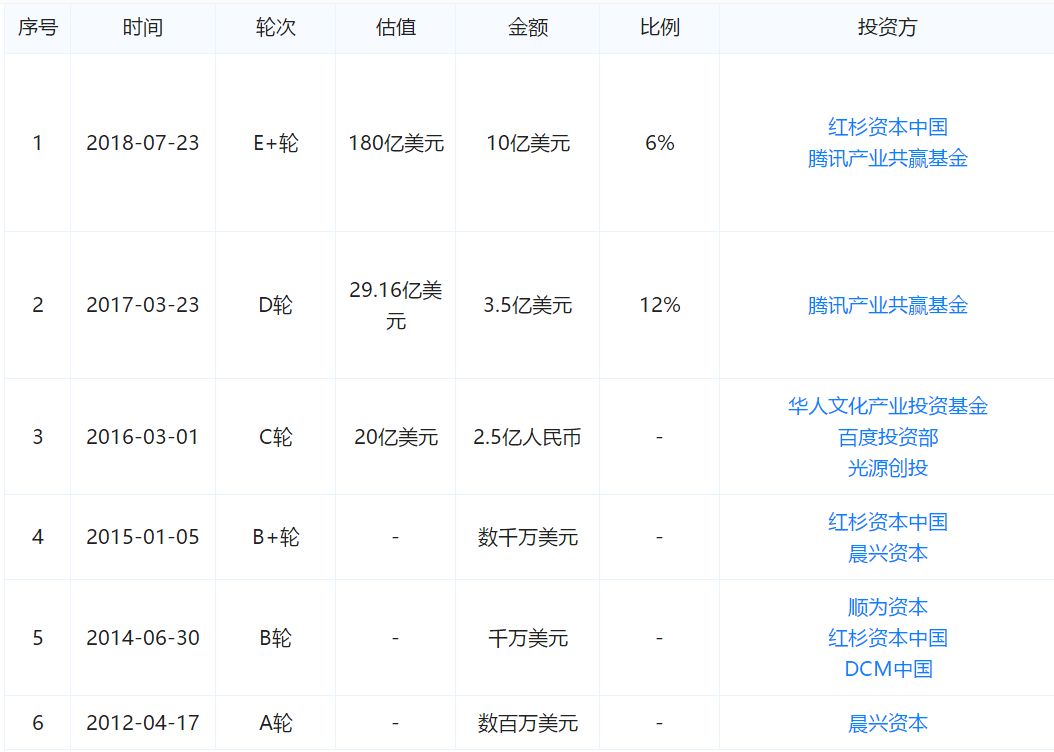Image resolution: width=1054 pixels, height=752 pixels.
Task: Open 腾讯产业共赢基金 link in the D轮 row
Action: (x=887, y=305)
